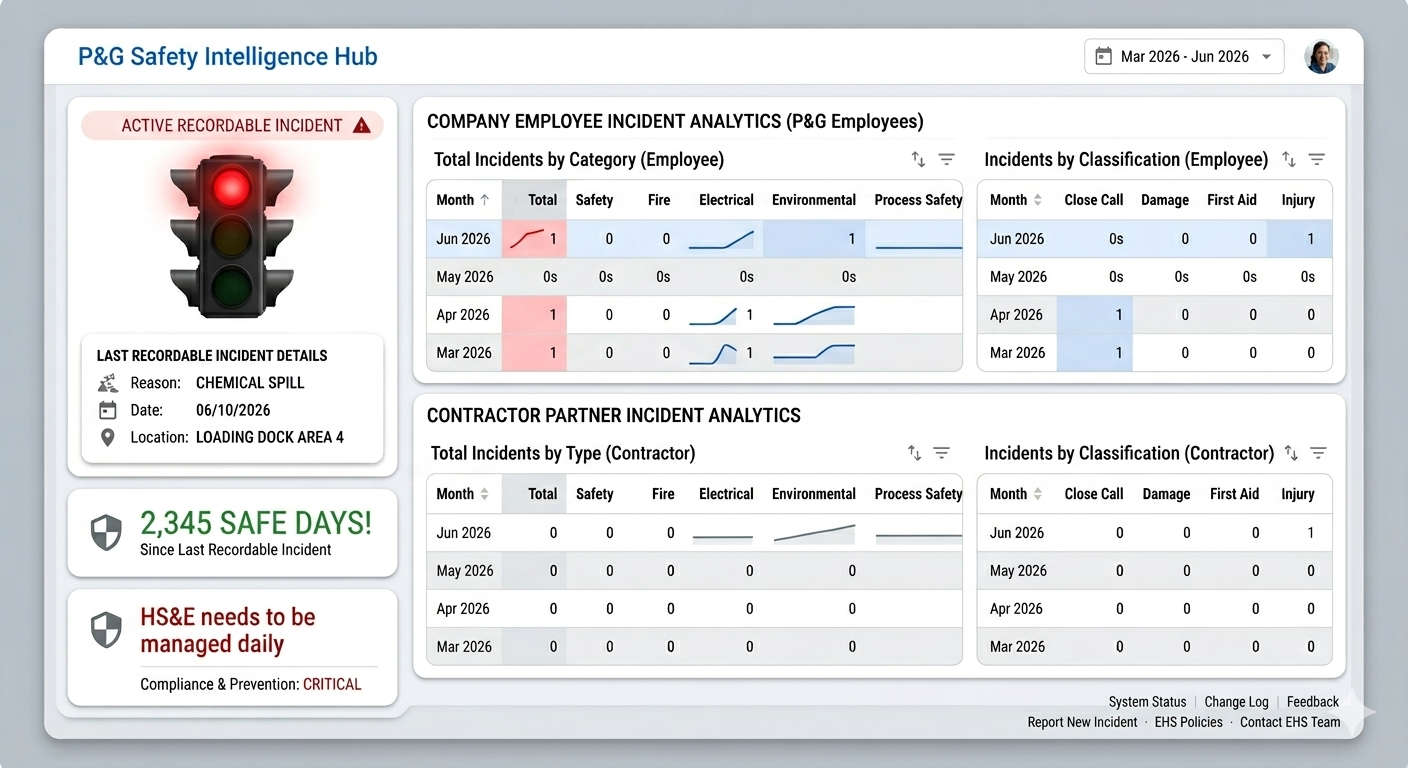
Task: Click the Contact EHS Team link
Action: coord(1290,722)
